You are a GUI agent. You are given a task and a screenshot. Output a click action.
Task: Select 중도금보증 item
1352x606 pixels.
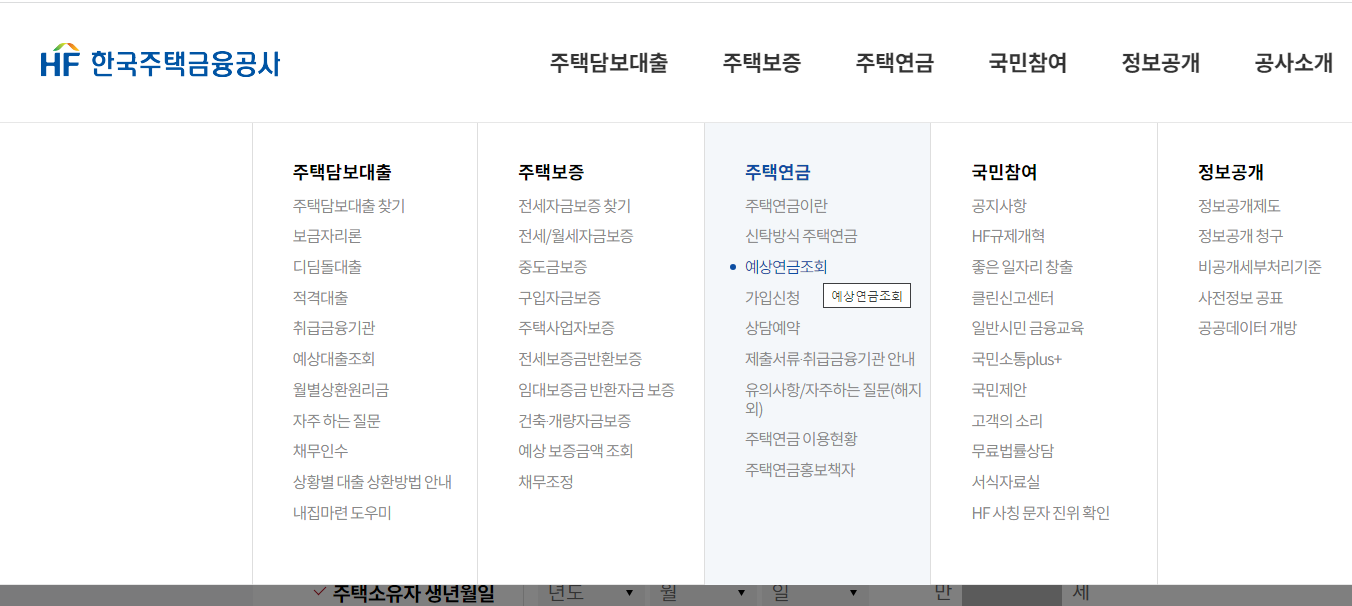point(552,267)
